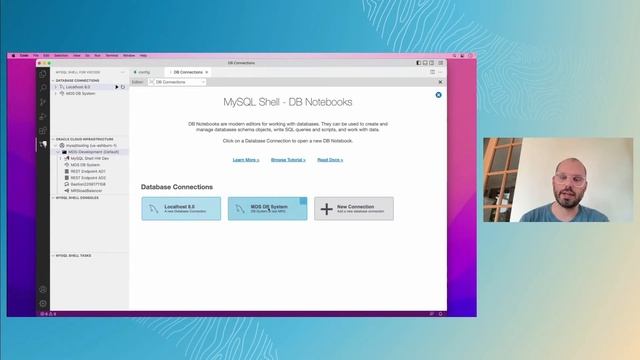Collapse the us-ashburn-1 profile node
Viewport: 640px width, 360px height.
(56, 145)
